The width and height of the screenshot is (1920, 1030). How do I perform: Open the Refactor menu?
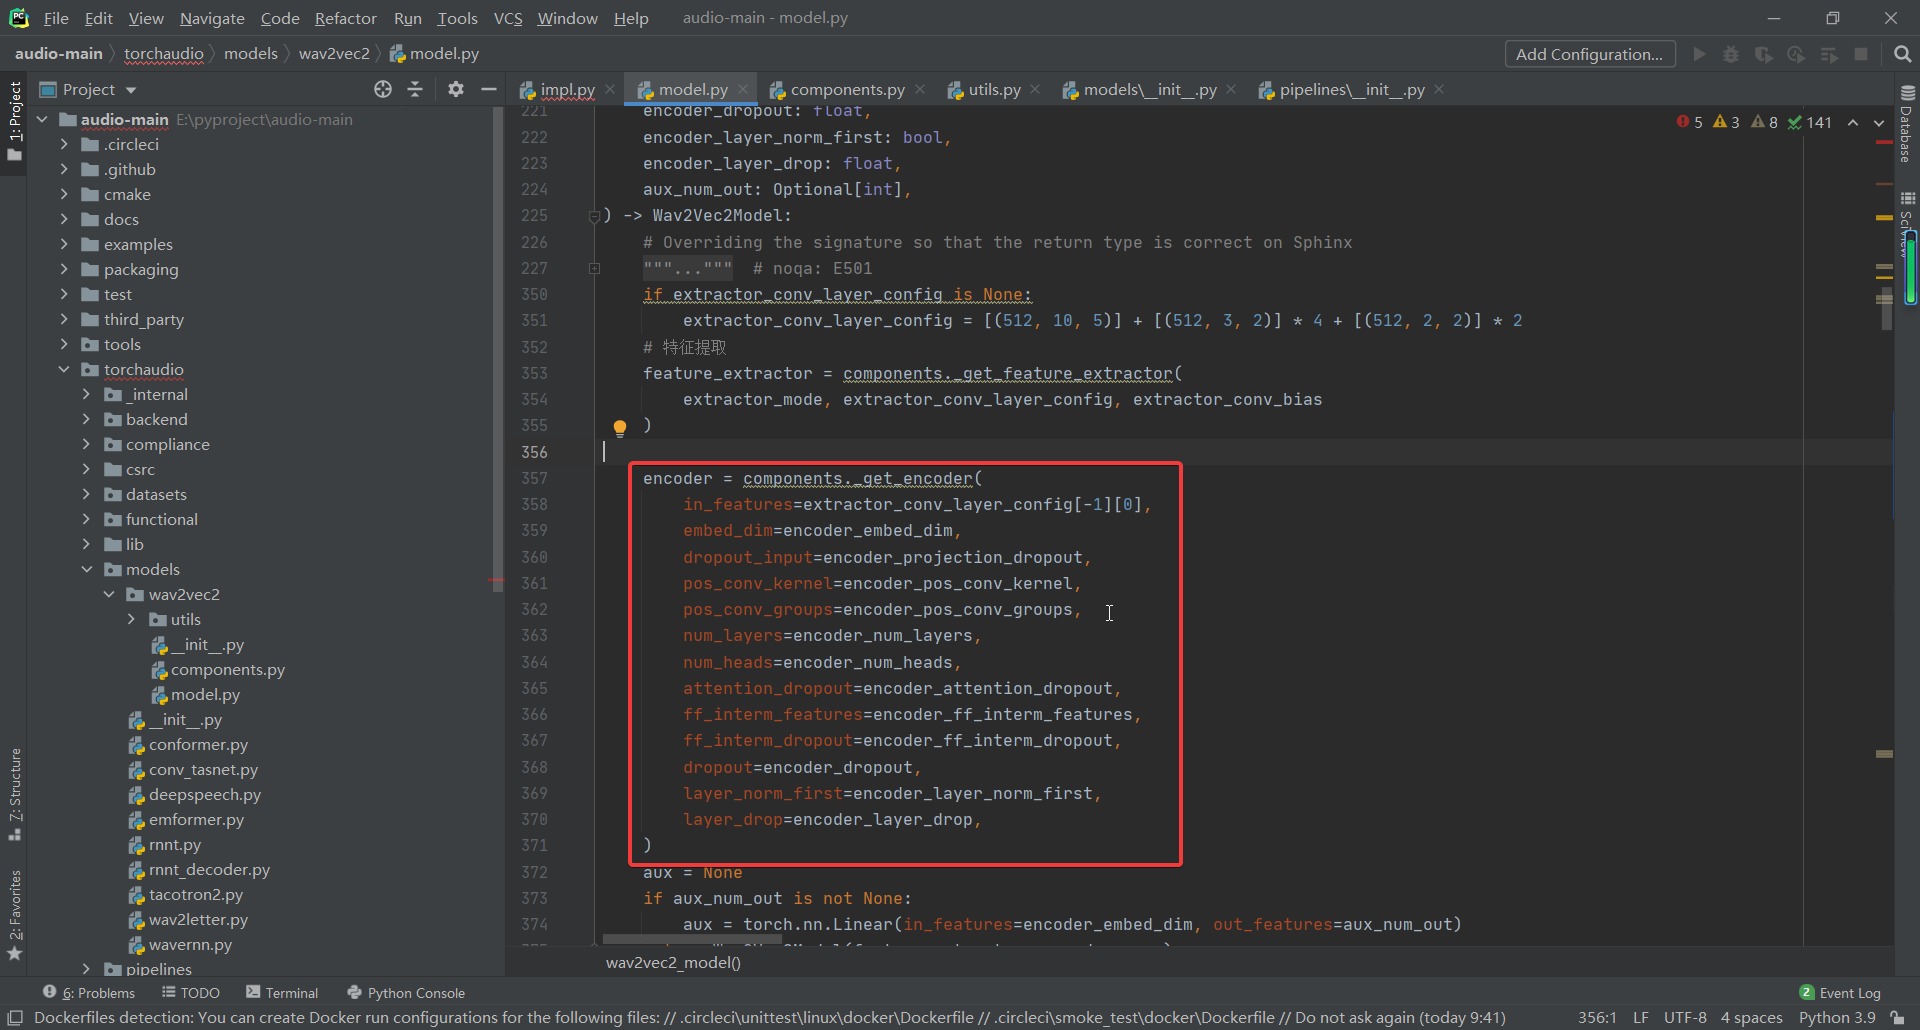point(345,18)
